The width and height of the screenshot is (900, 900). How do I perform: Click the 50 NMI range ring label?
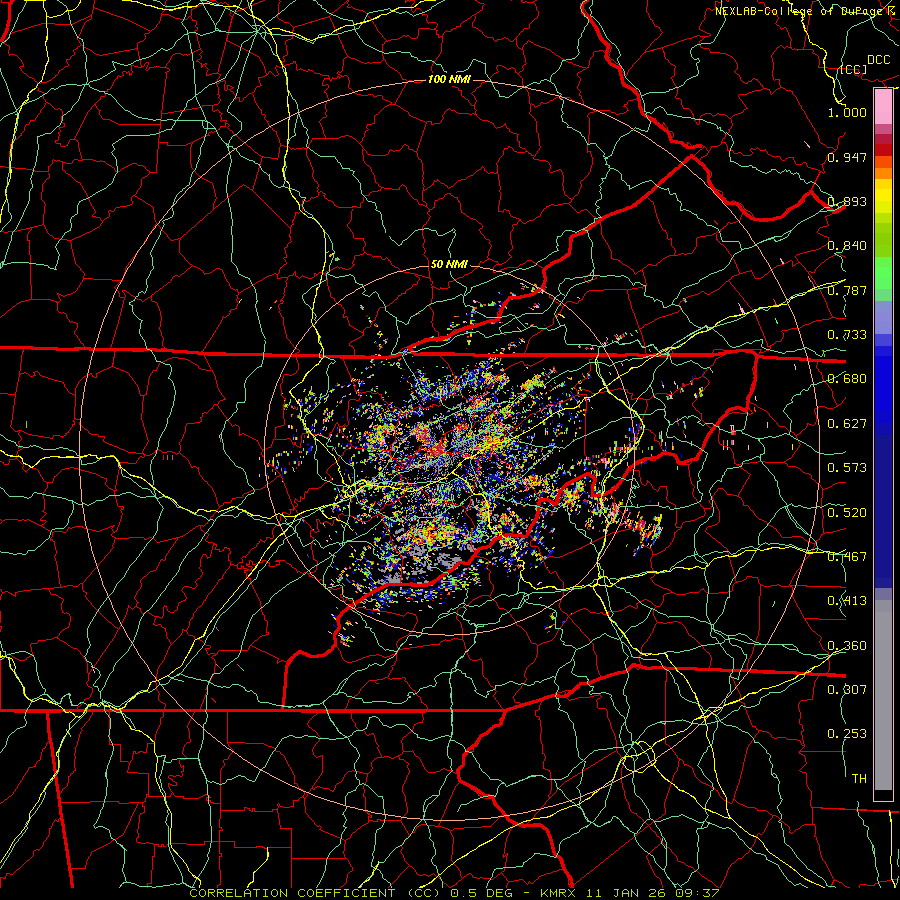tap(449, 264)
